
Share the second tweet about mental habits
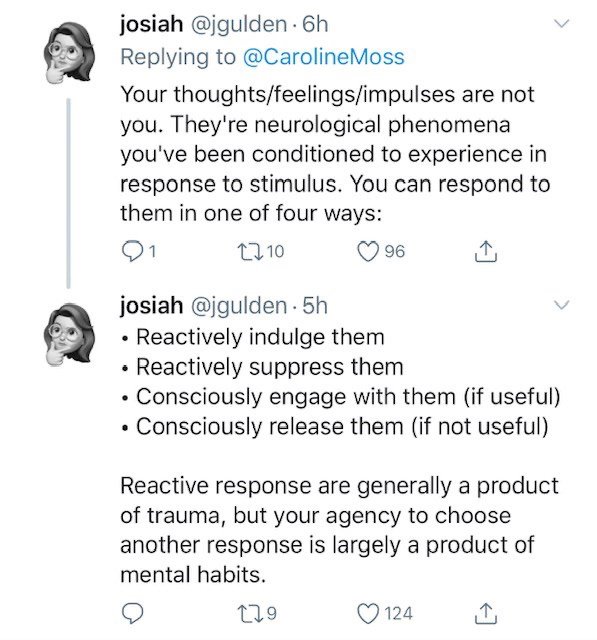coord(486,613)
